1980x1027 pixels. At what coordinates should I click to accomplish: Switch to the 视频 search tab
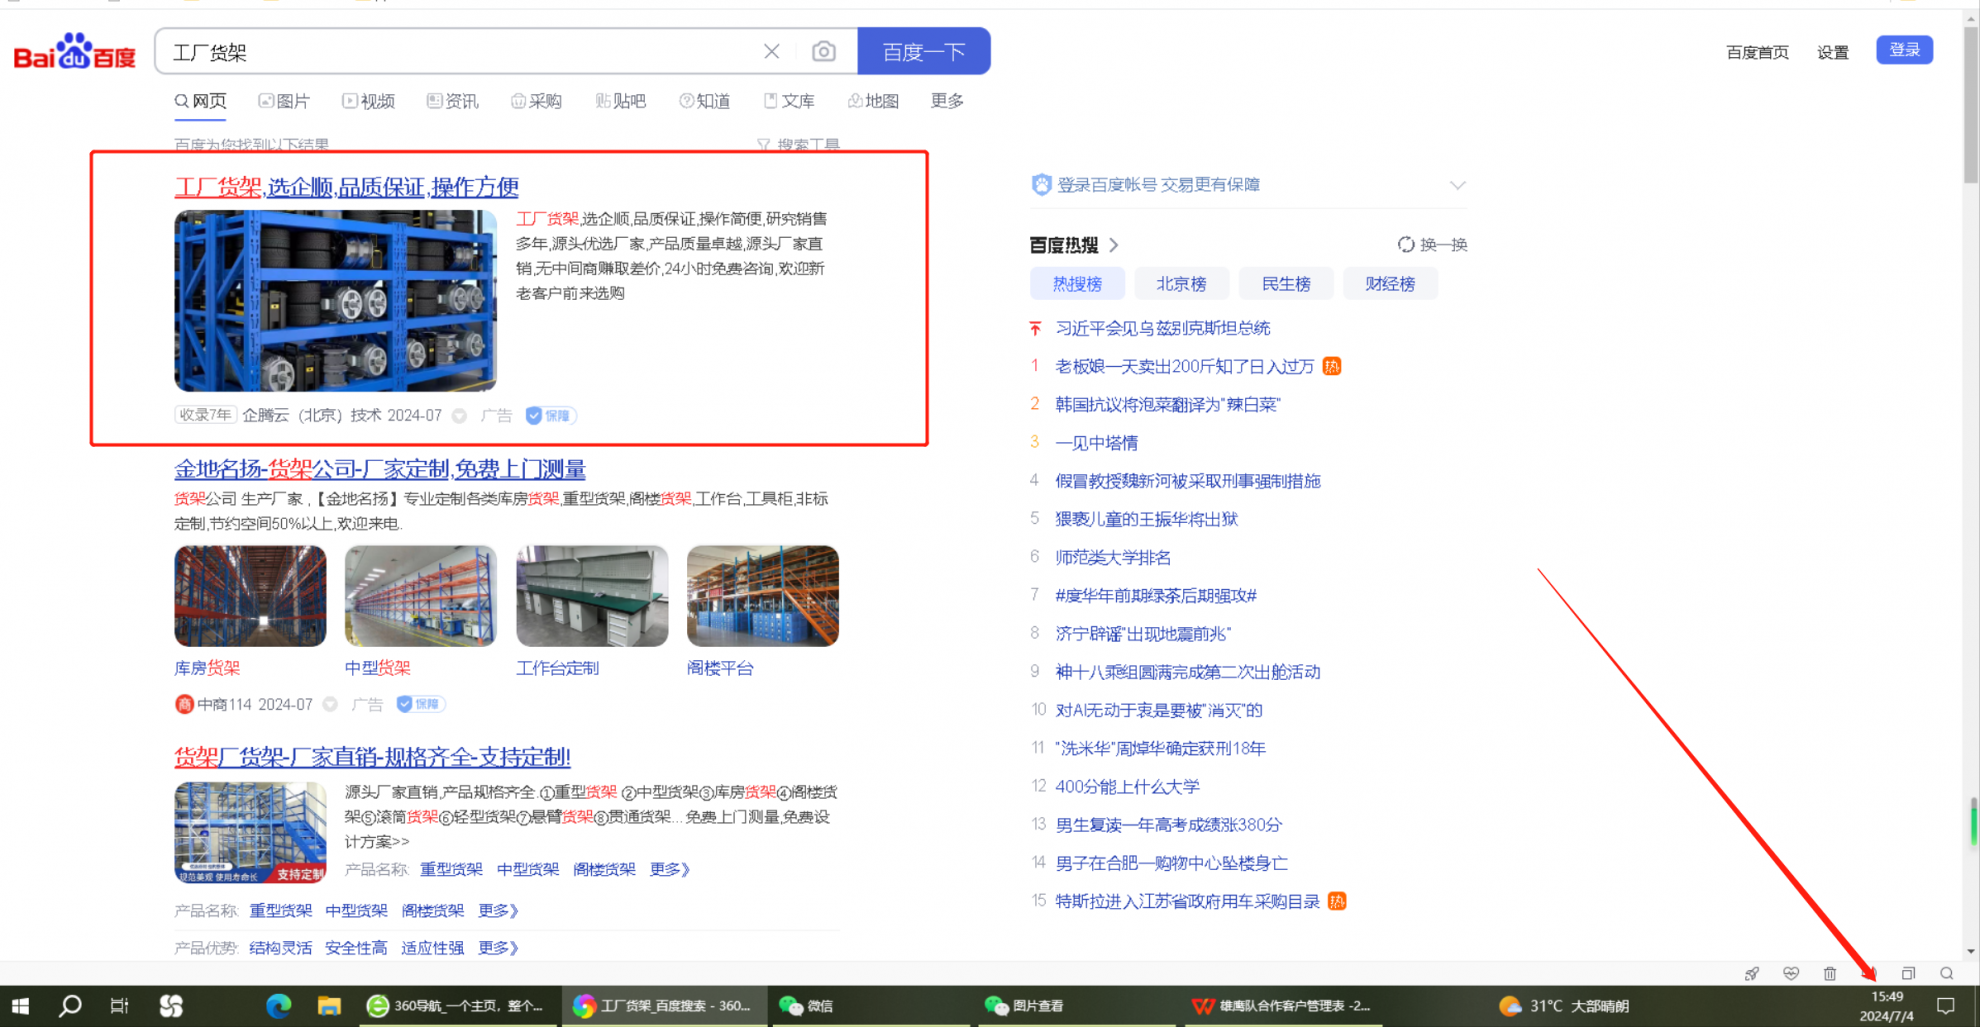click(369, 101)
